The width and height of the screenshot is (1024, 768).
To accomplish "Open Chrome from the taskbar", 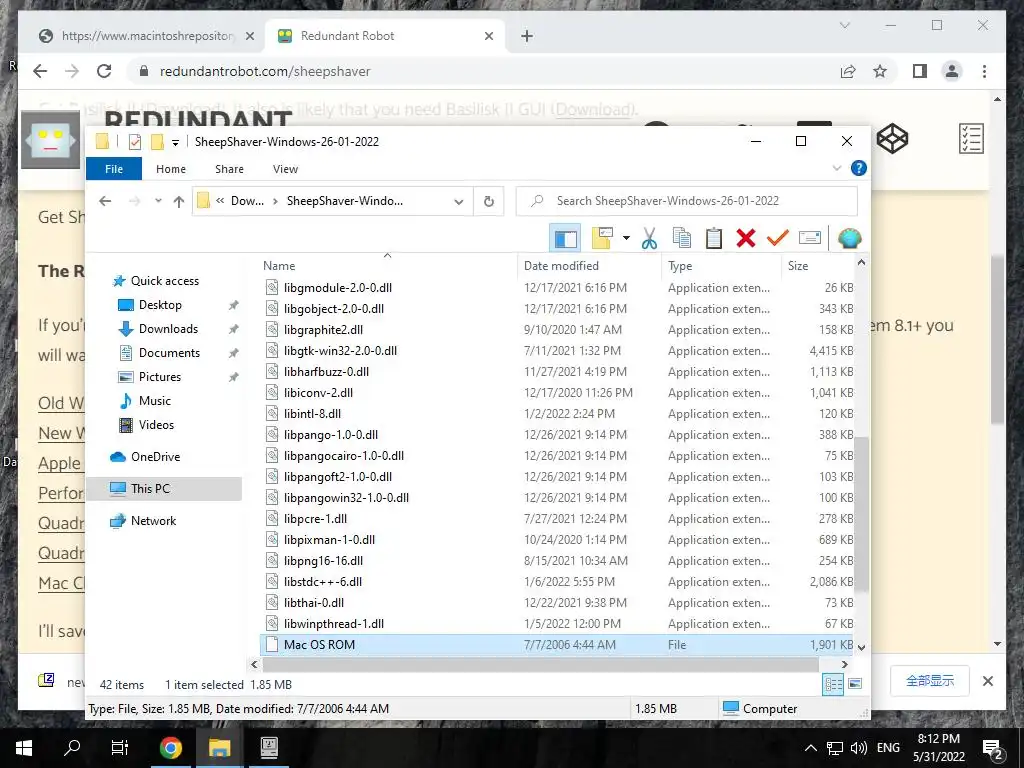I will pos(170,748).
